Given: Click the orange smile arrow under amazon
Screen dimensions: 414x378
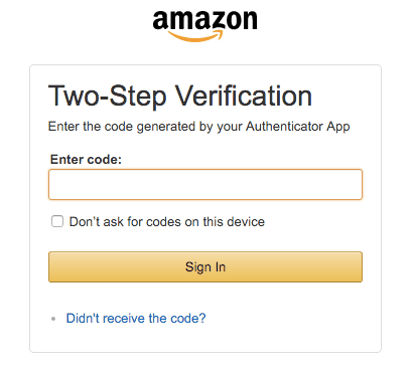Looking at the screenshot, I should [x=195, y=36].
